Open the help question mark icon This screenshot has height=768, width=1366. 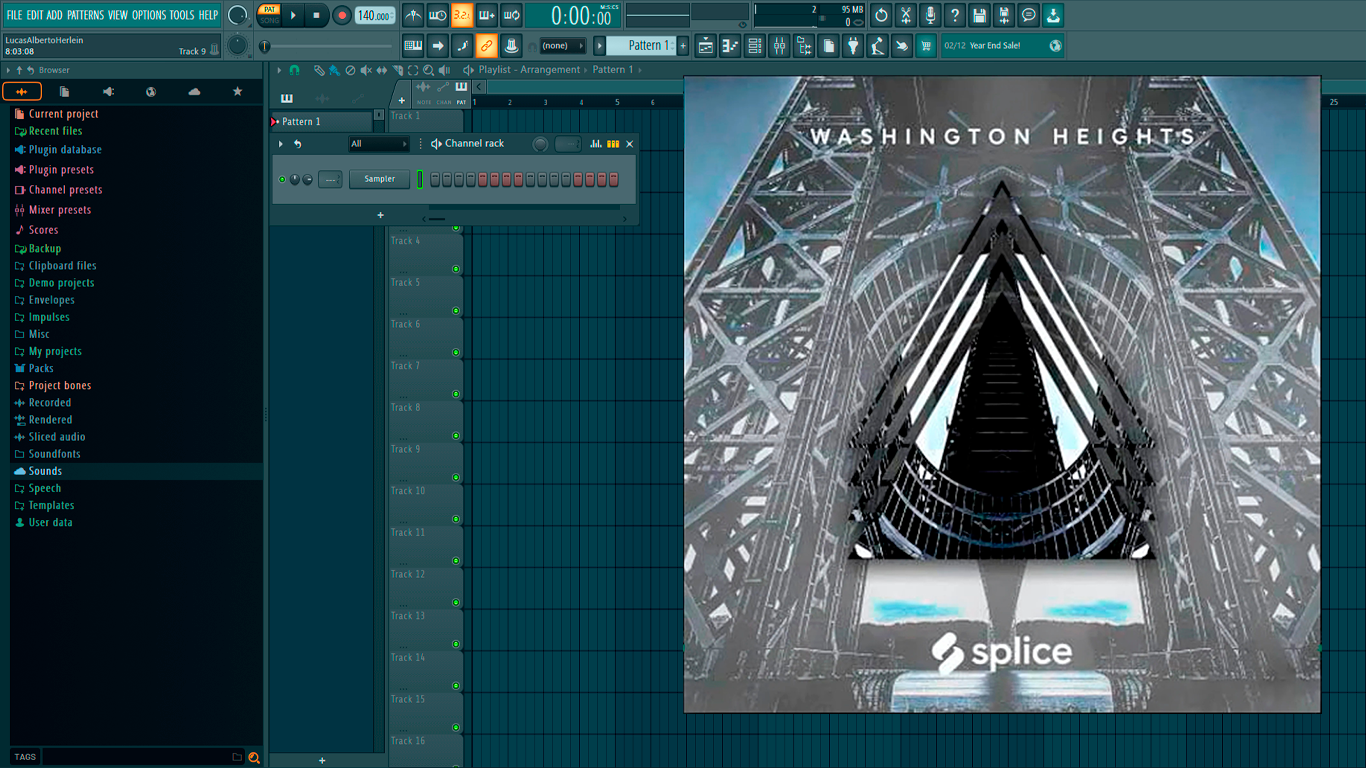coord(954,15)
